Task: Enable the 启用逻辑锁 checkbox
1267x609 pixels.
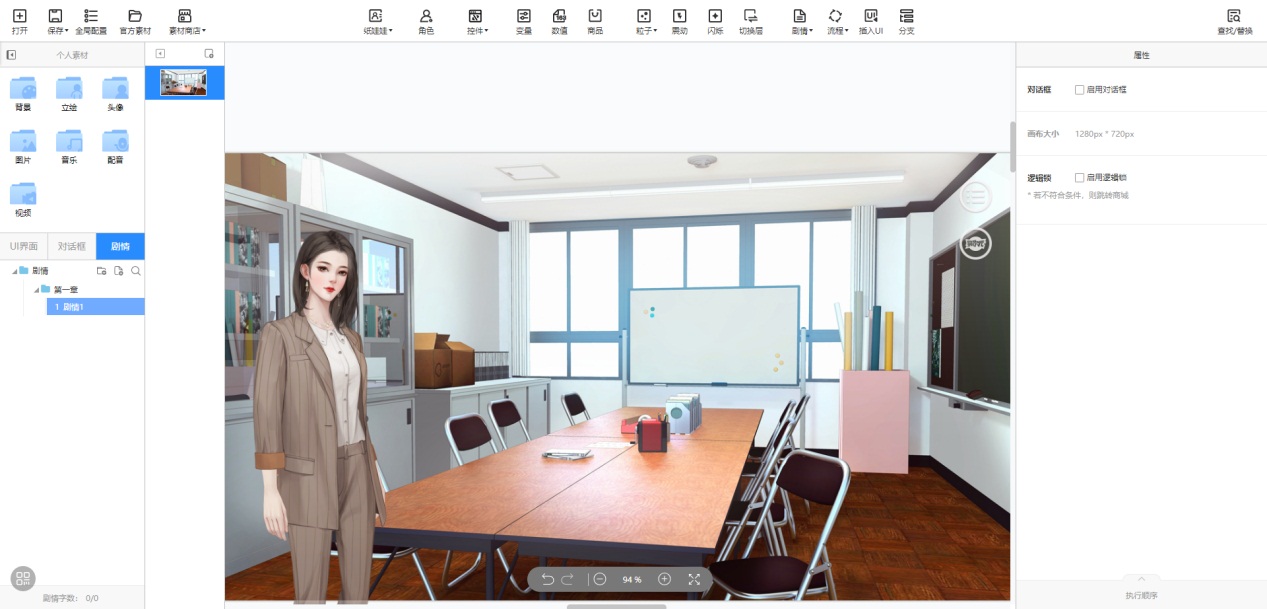Action: 1079,178
